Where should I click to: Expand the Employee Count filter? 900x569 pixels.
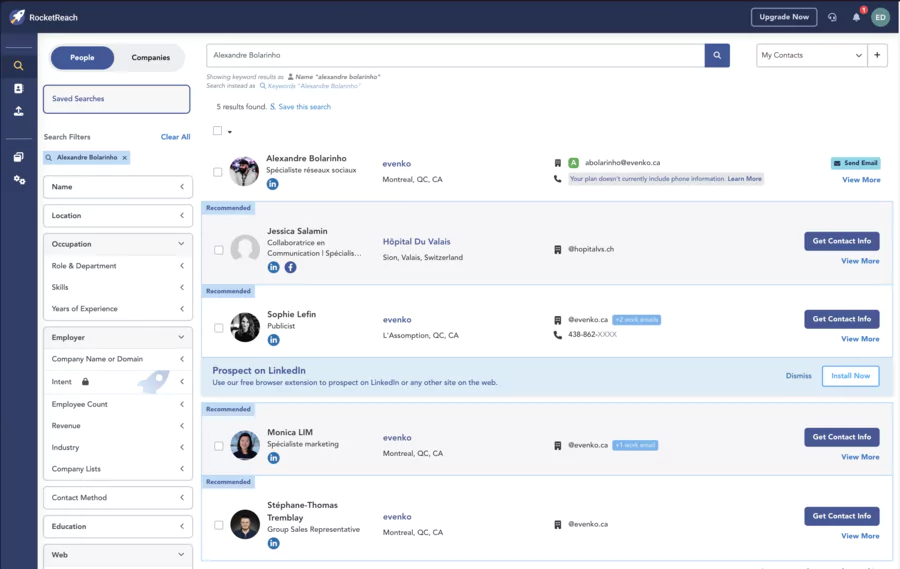(x=118, y=404)
